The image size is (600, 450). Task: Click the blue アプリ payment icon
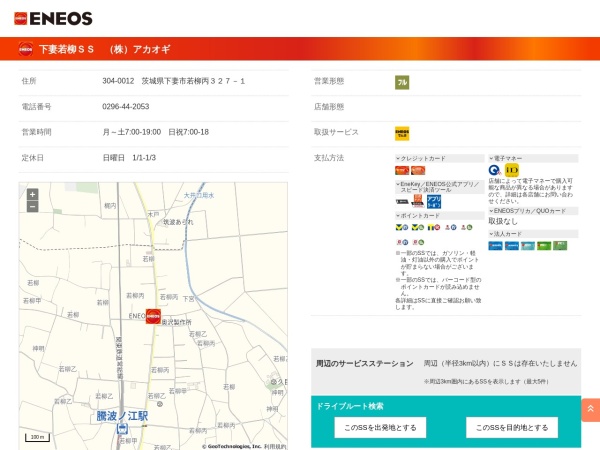[434, 201]
